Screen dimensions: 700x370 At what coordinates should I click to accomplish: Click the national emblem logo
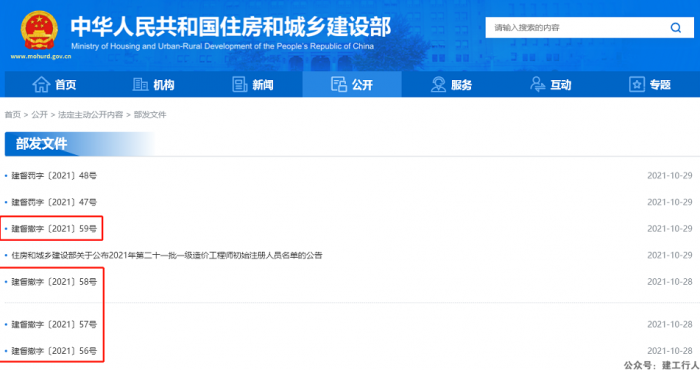[39, 30]
